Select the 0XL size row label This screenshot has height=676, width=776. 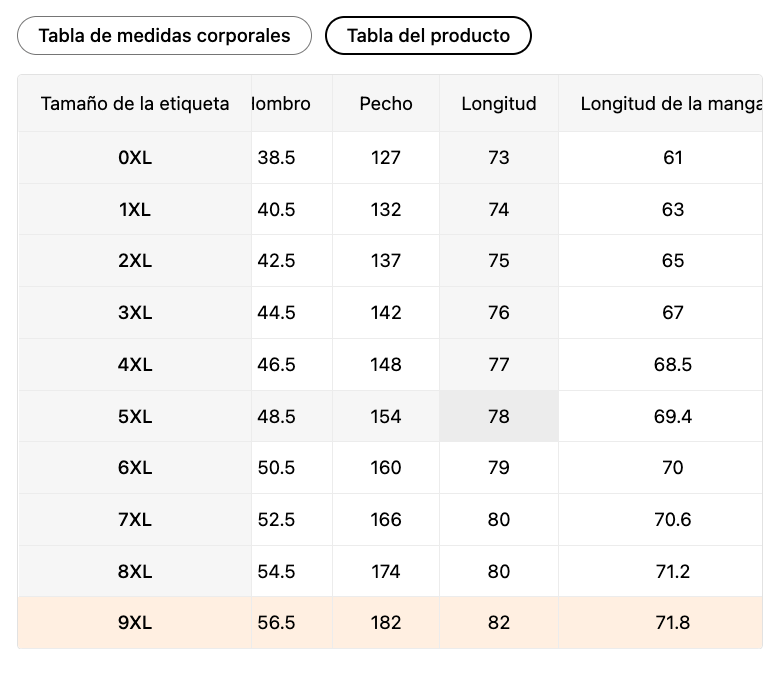point(135,157)
